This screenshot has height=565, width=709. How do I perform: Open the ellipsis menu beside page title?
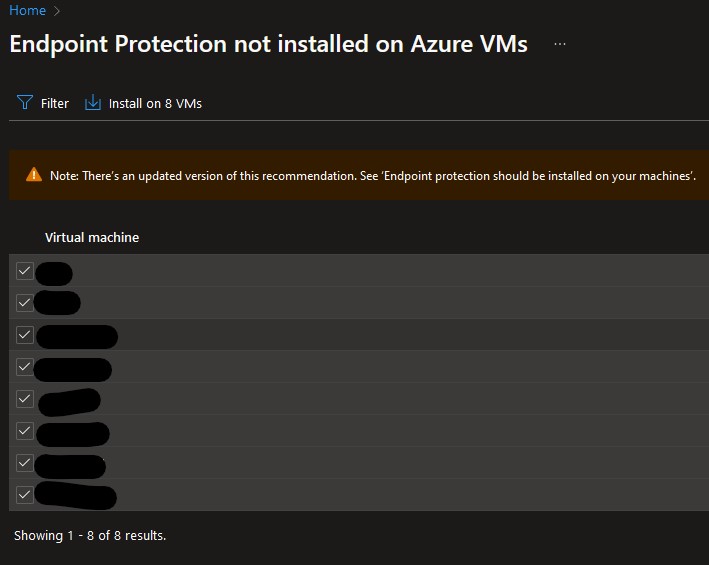(x=559, y=45)
